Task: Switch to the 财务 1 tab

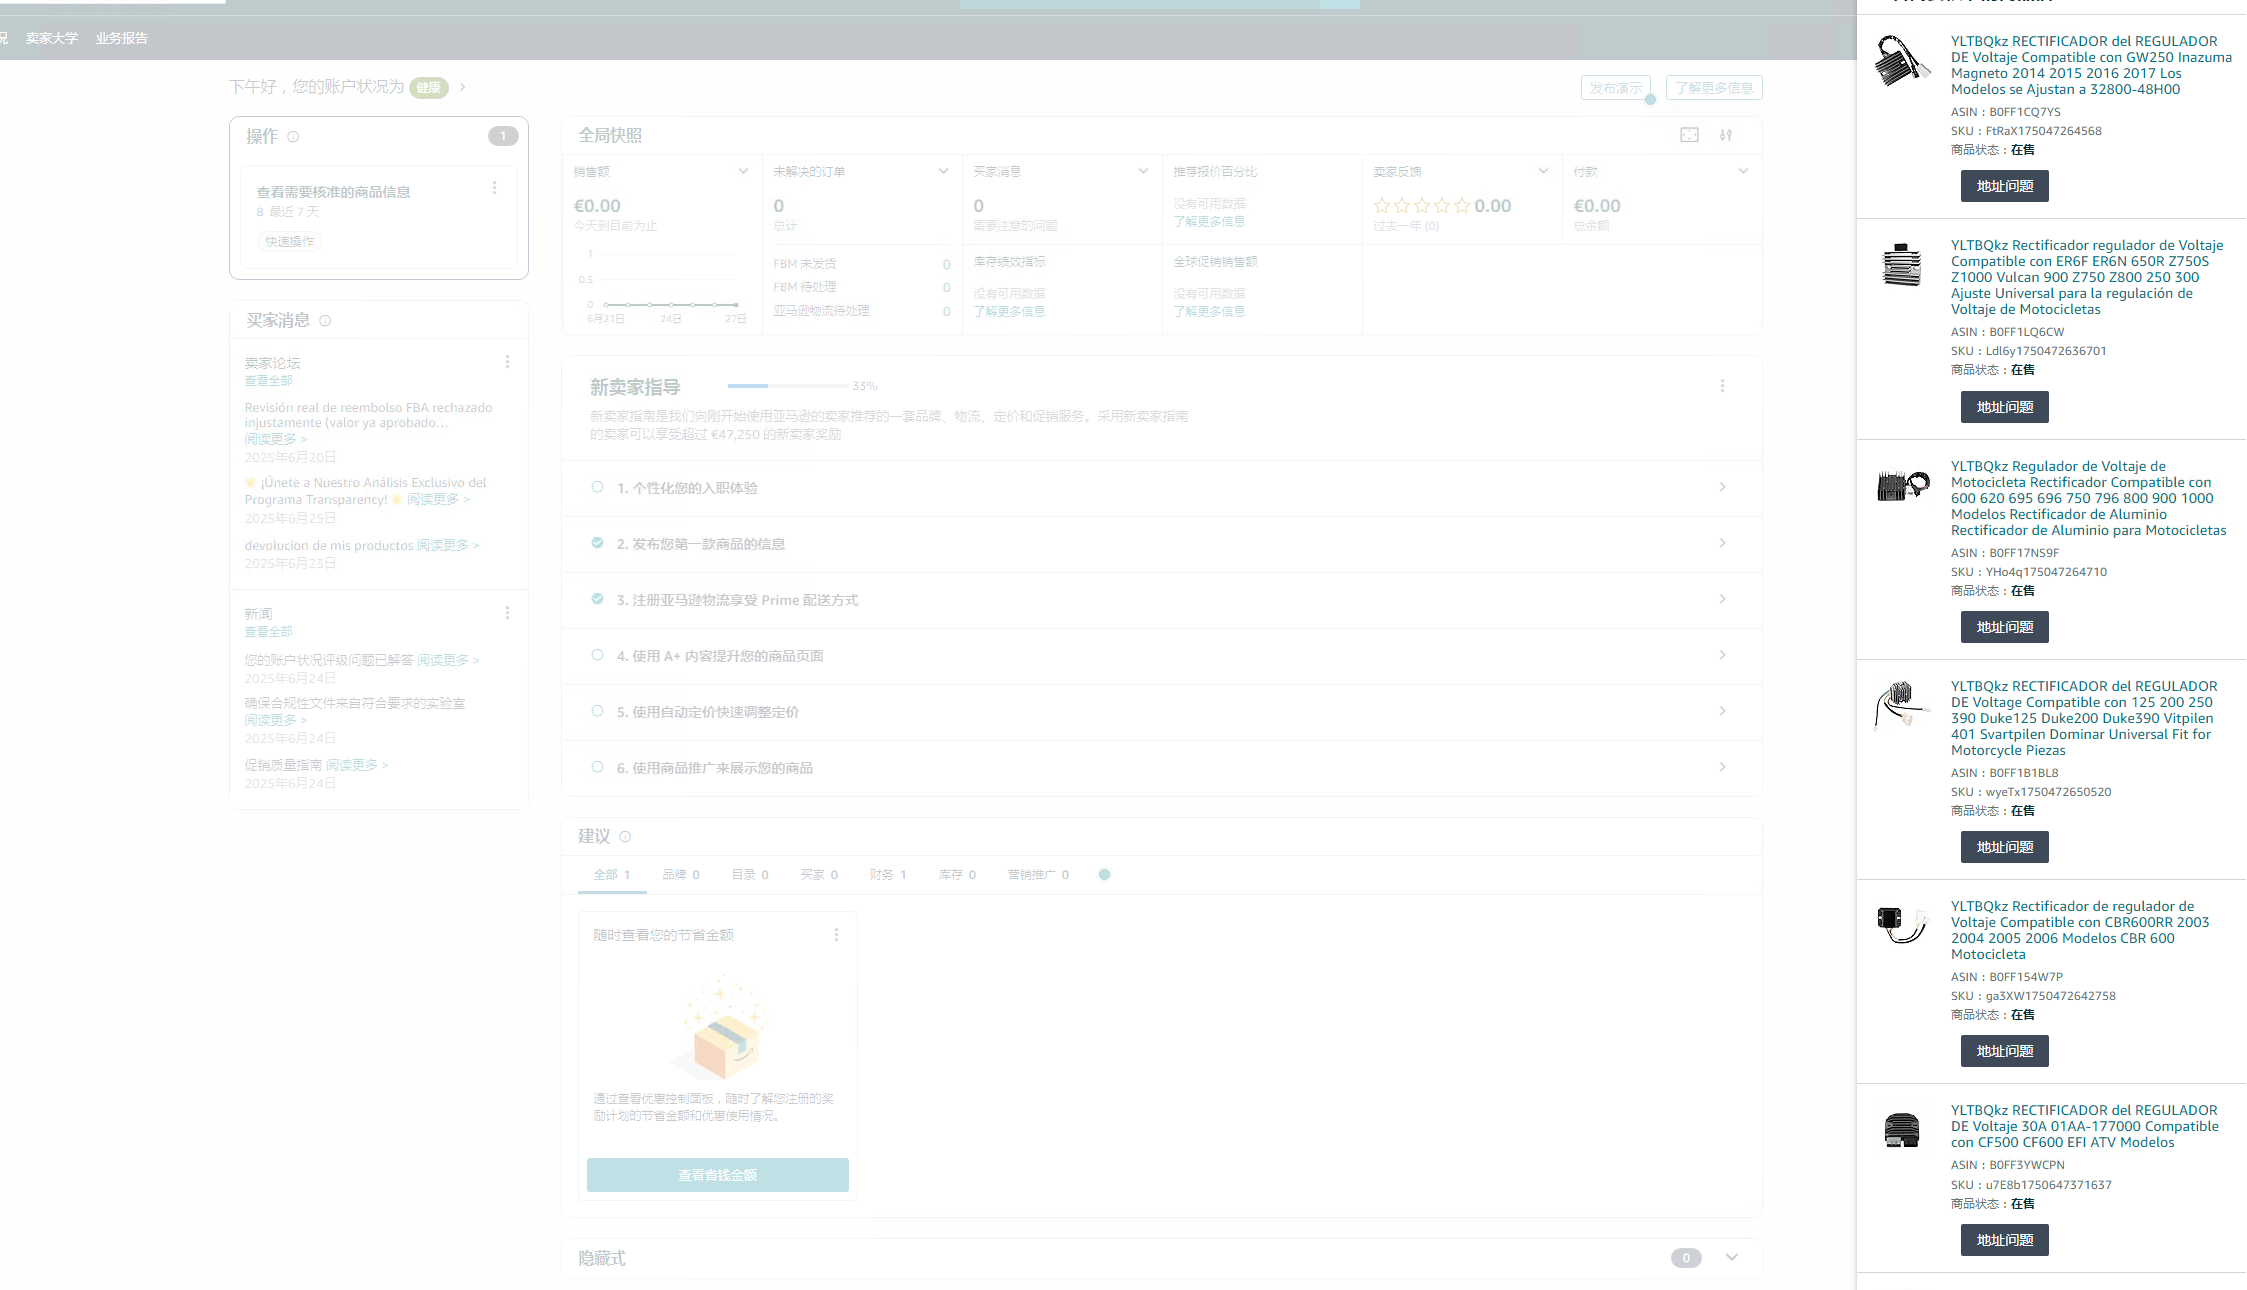Action: point(887,875)
